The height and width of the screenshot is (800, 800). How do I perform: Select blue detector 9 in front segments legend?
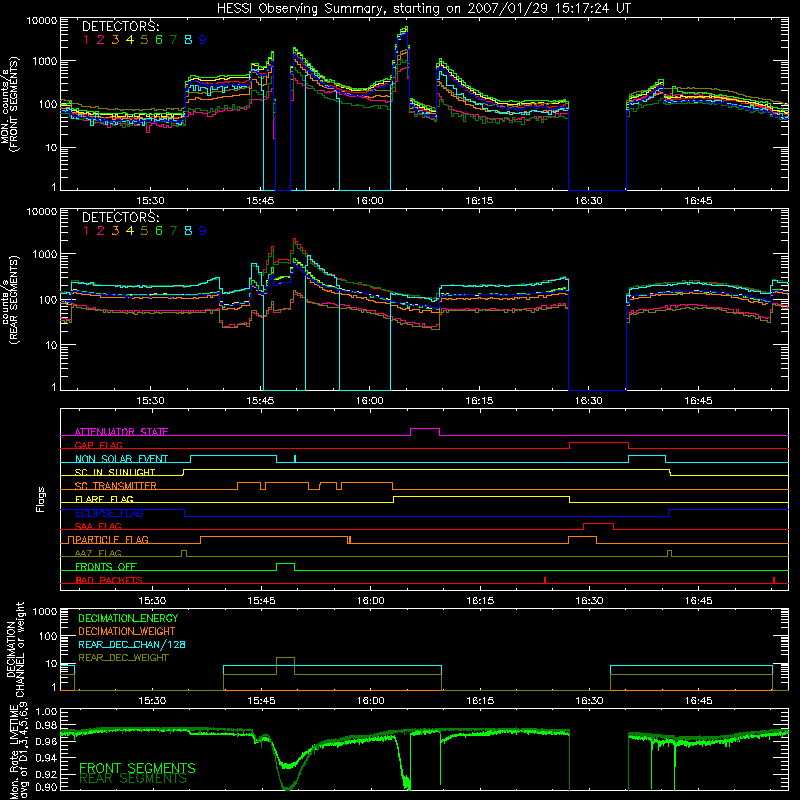pos(203,40)
